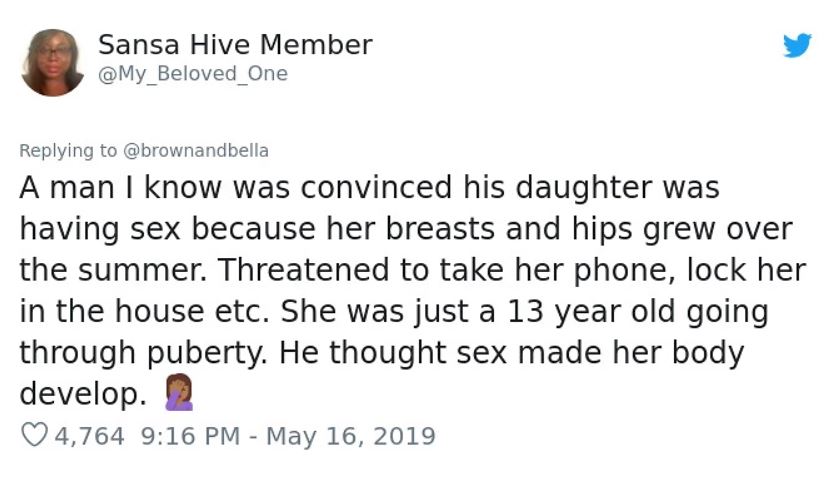View the 4,764 likes count
831x477 pixels.
(x=91, y=436)
